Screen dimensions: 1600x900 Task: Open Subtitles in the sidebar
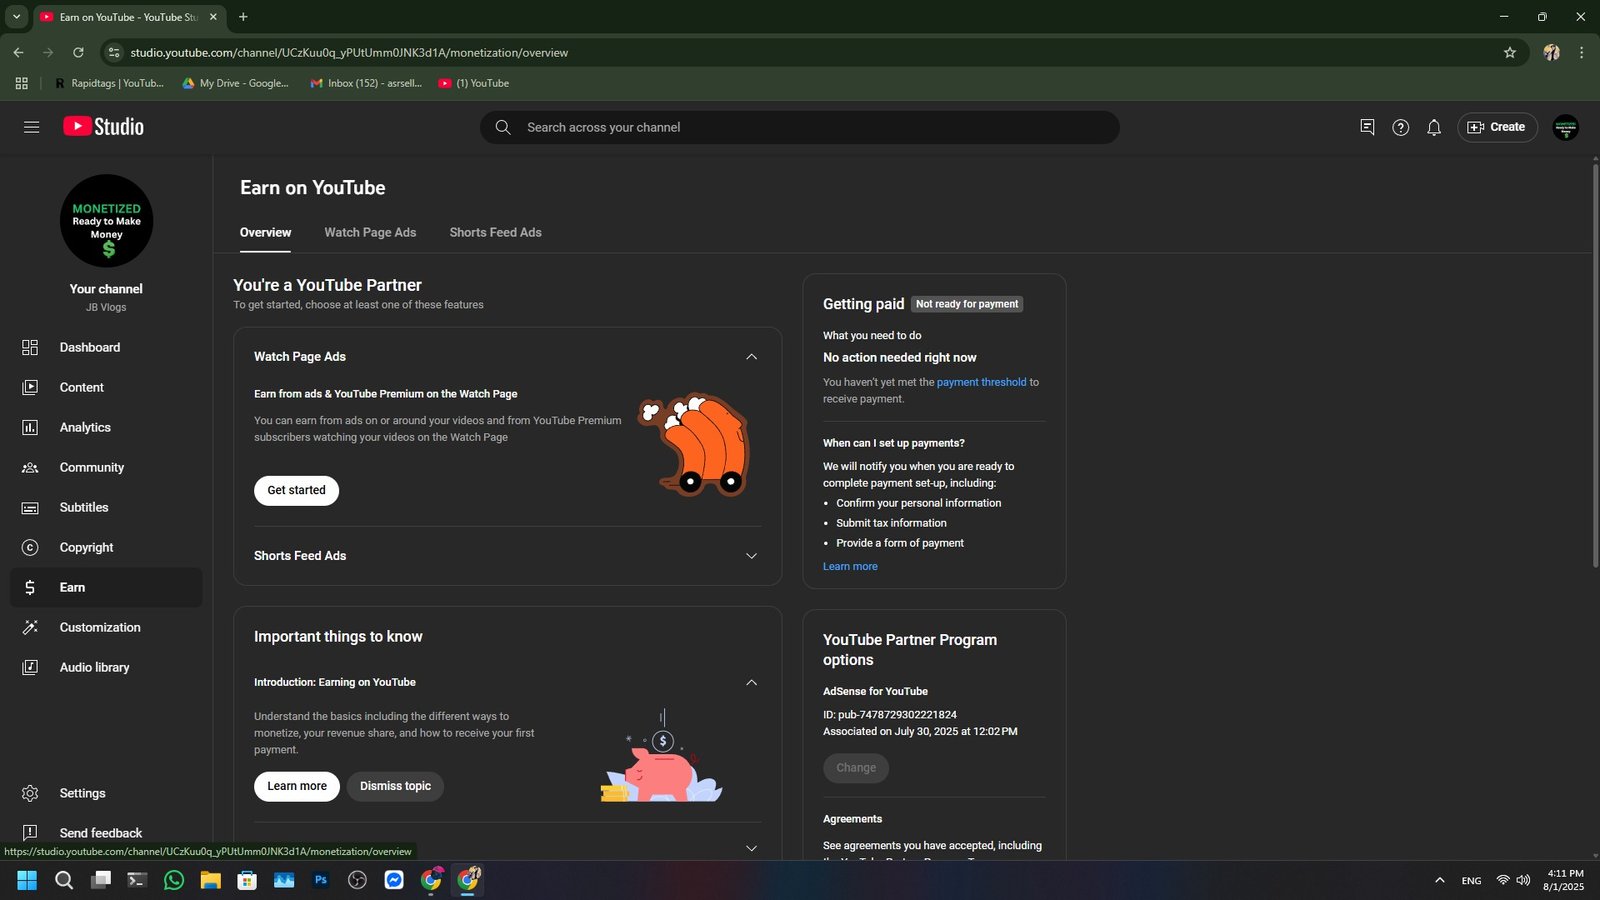tap(106, 507)
